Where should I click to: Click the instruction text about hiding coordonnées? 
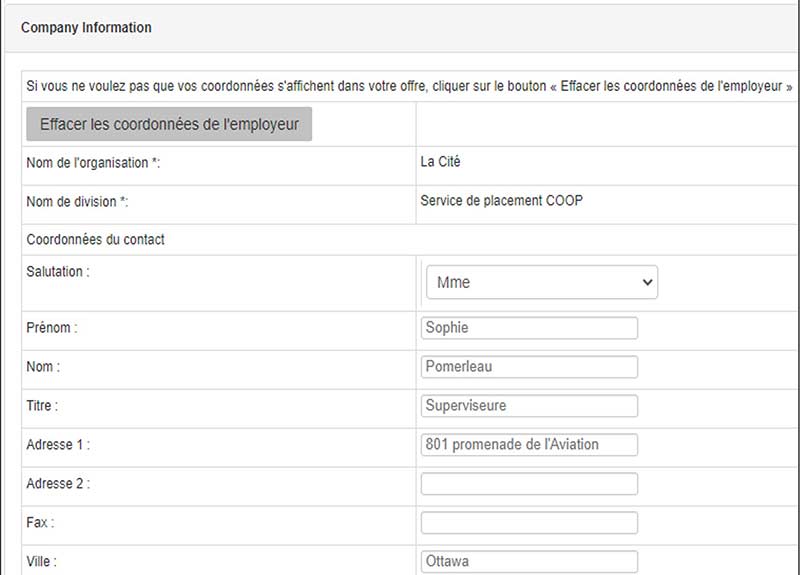click(409, 86)
